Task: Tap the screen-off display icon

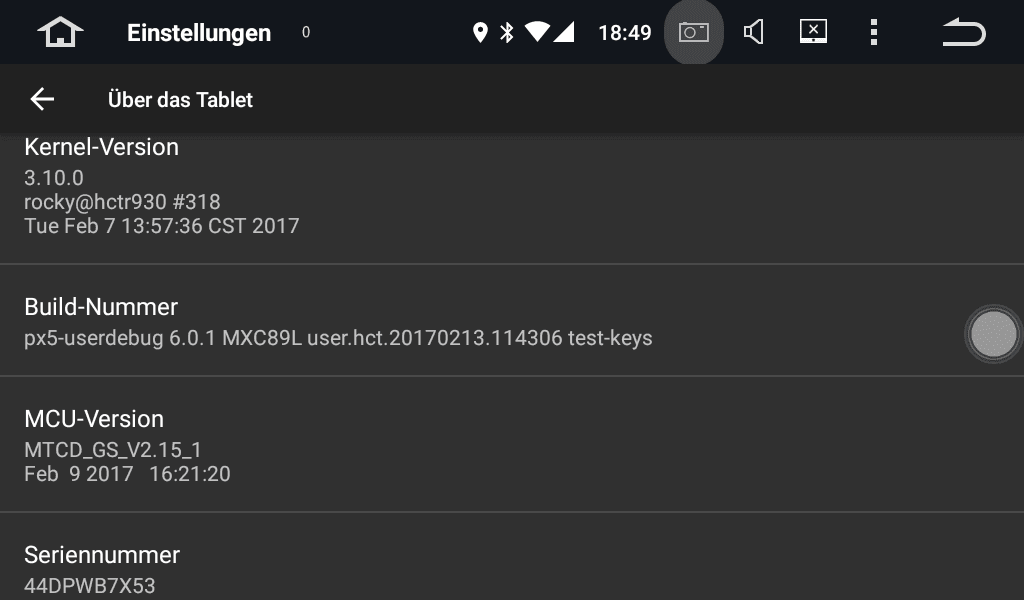Action: (813, 31)
